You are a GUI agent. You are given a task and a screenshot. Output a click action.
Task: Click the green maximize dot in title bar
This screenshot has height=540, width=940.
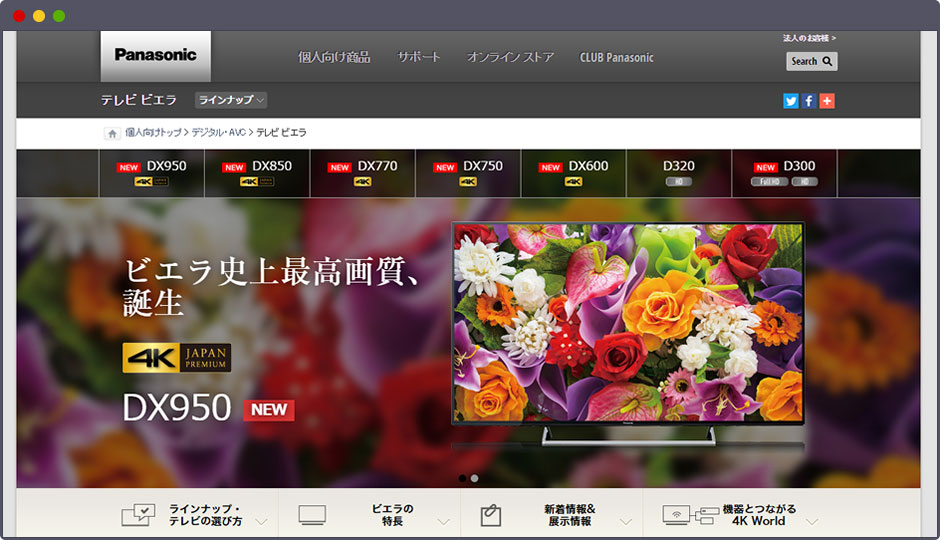(x=59, y=16)
